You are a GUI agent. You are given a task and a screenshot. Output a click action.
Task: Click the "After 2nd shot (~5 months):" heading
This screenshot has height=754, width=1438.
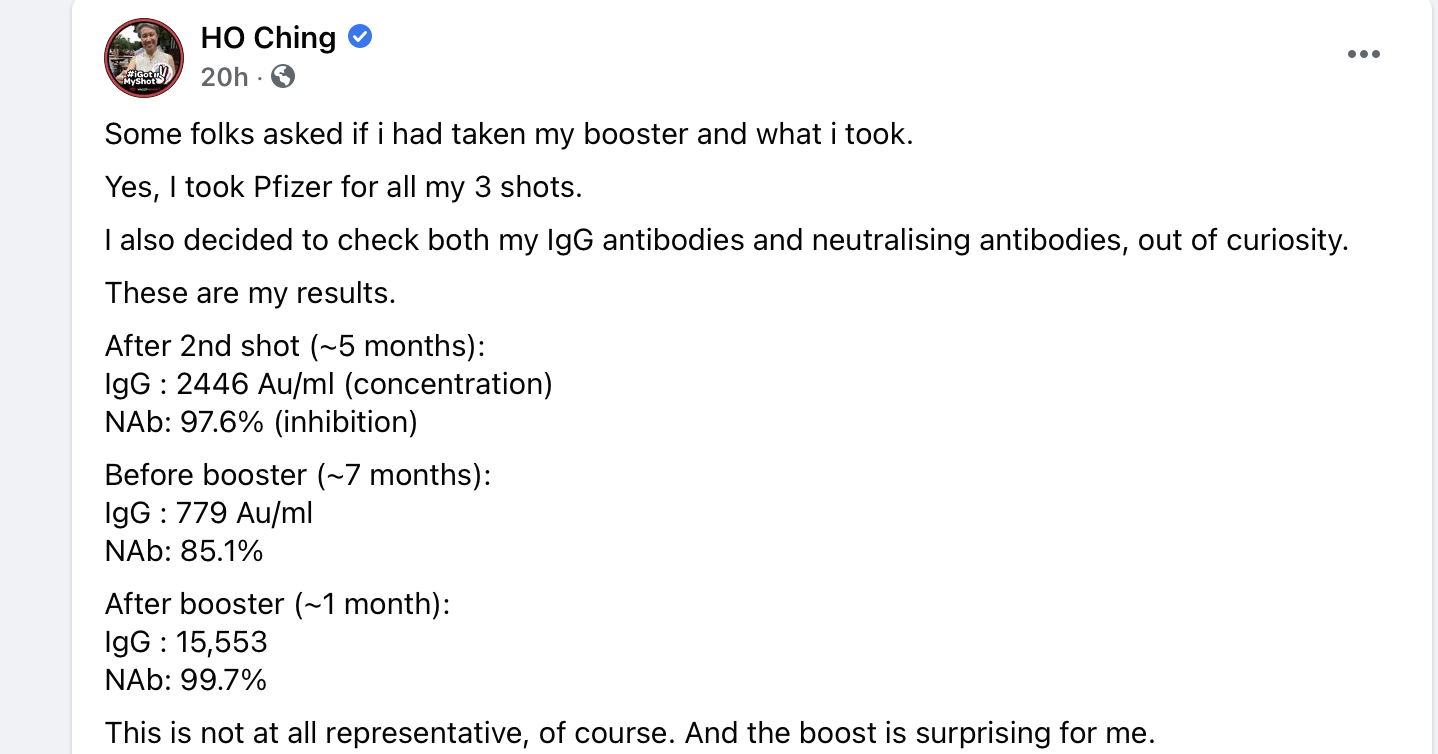point(295,346)
